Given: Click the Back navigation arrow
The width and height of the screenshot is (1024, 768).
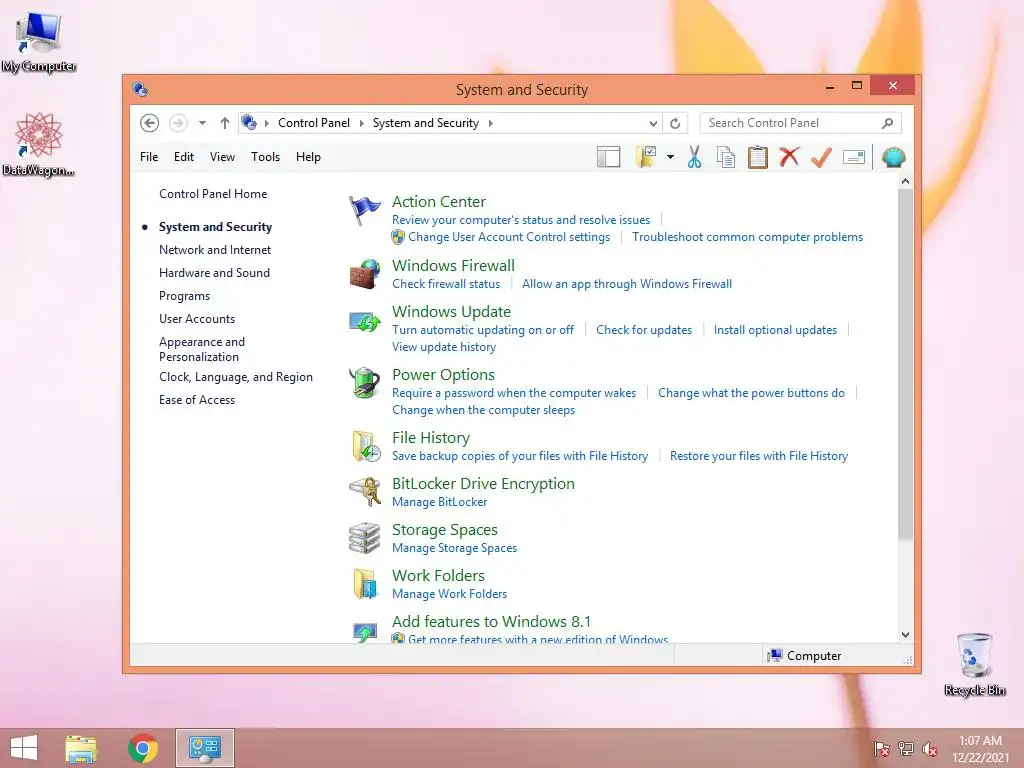Looking at the screenshot, I should 150,123.
